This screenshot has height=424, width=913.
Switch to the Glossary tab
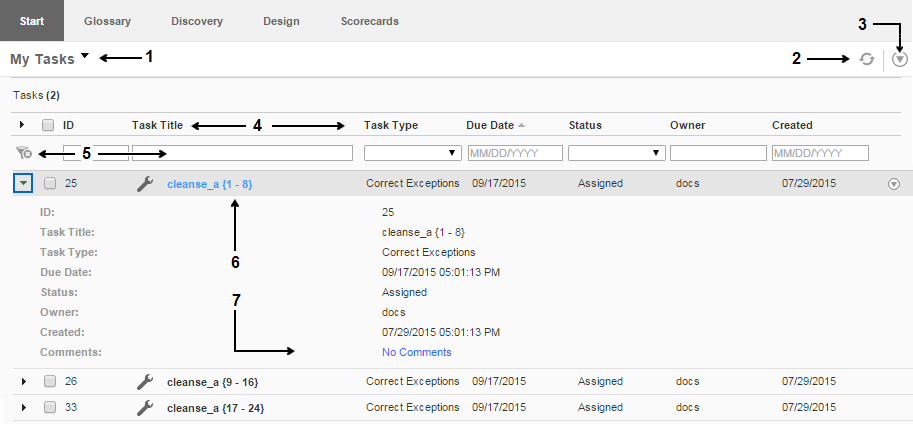click(107, 21)
